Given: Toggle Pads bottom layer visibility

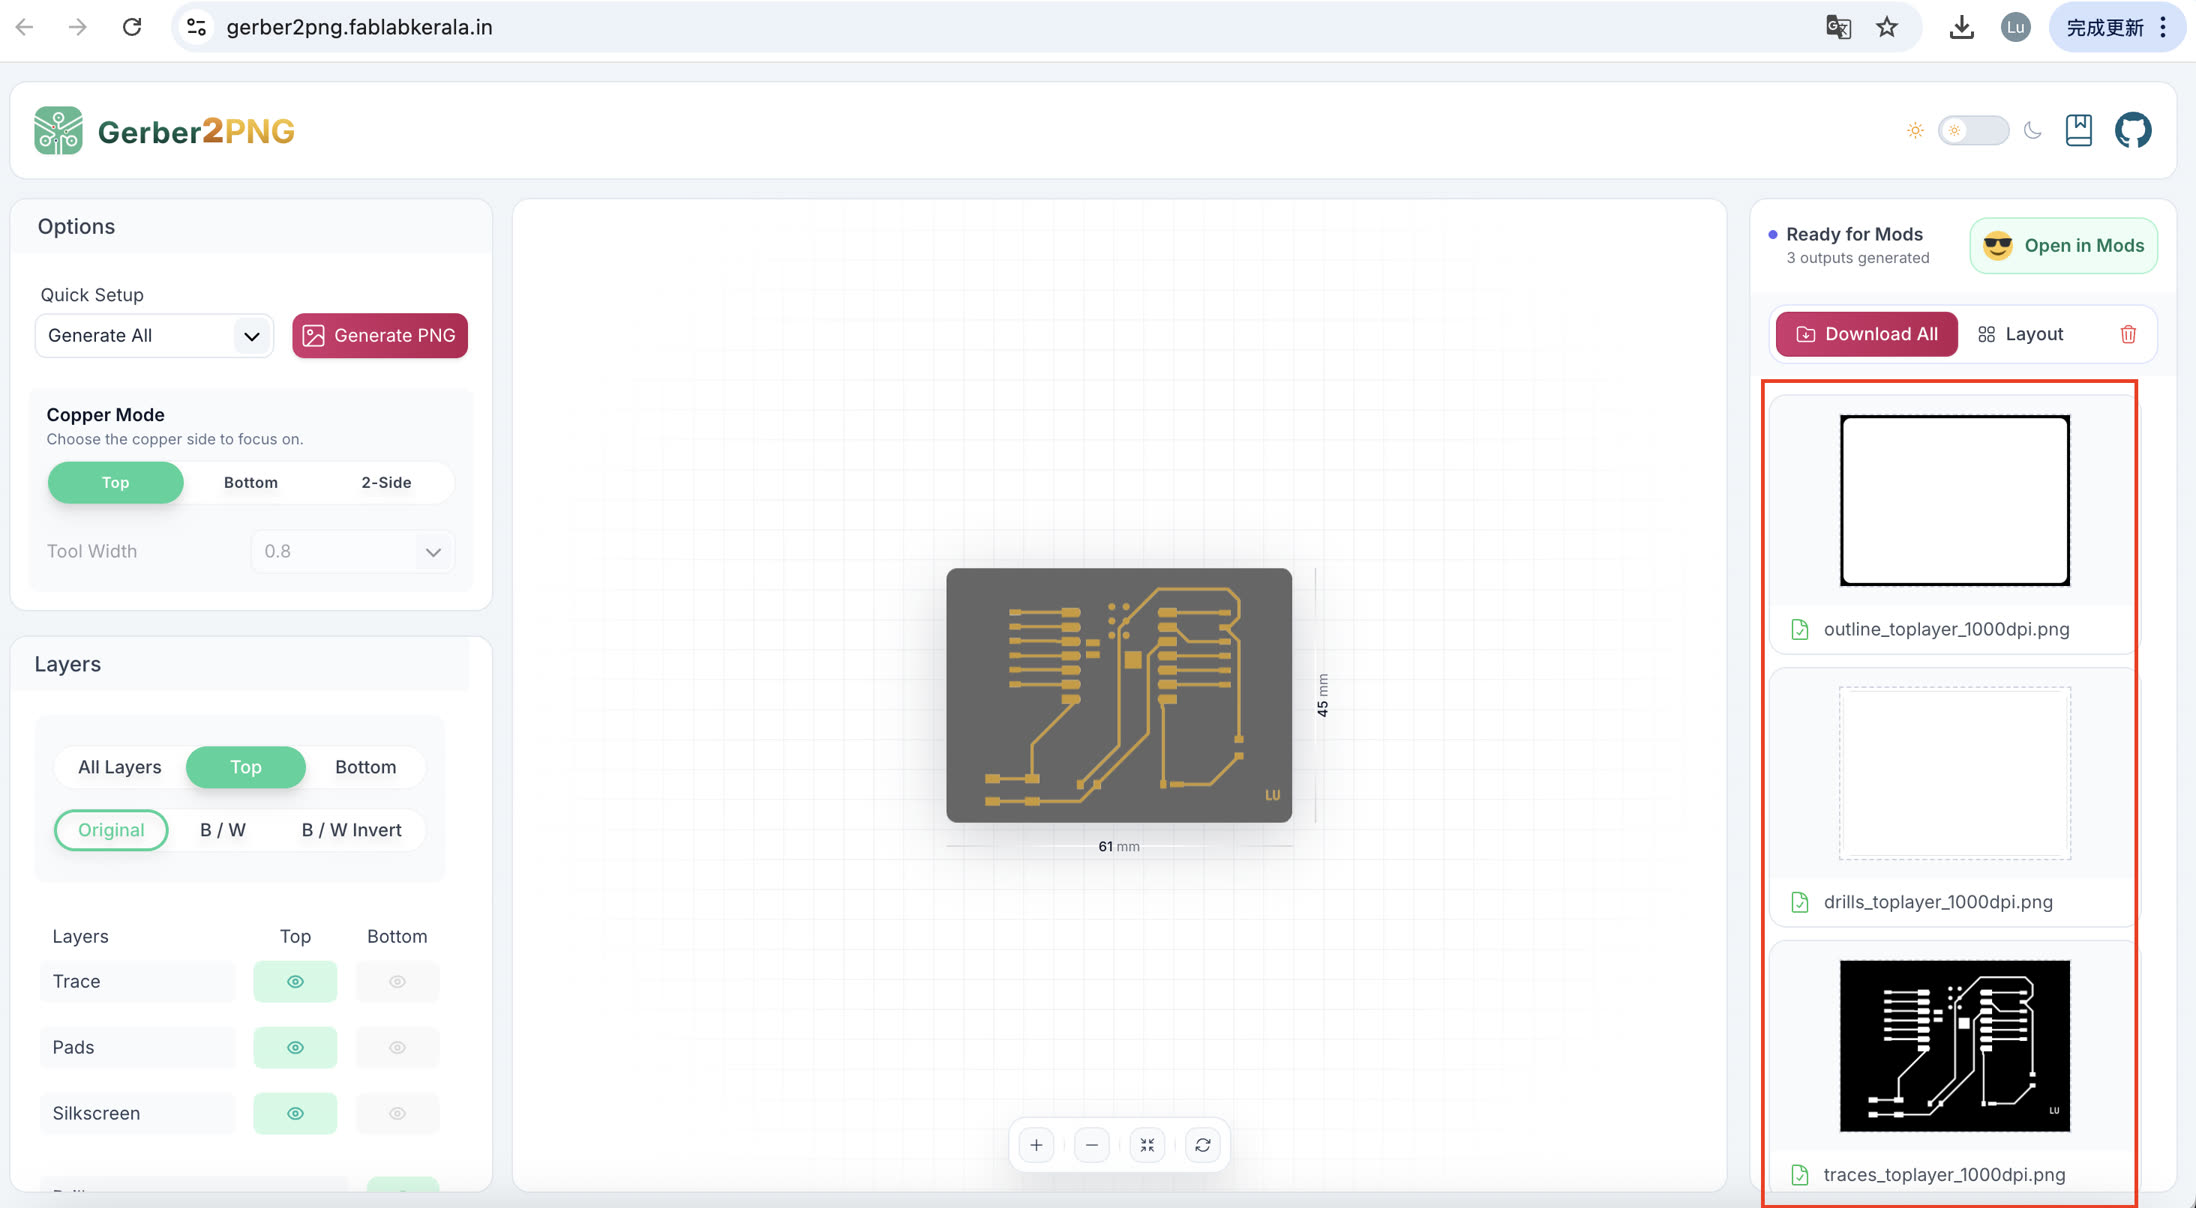Looking at the screenshot, I should (x=397, y=1047).
